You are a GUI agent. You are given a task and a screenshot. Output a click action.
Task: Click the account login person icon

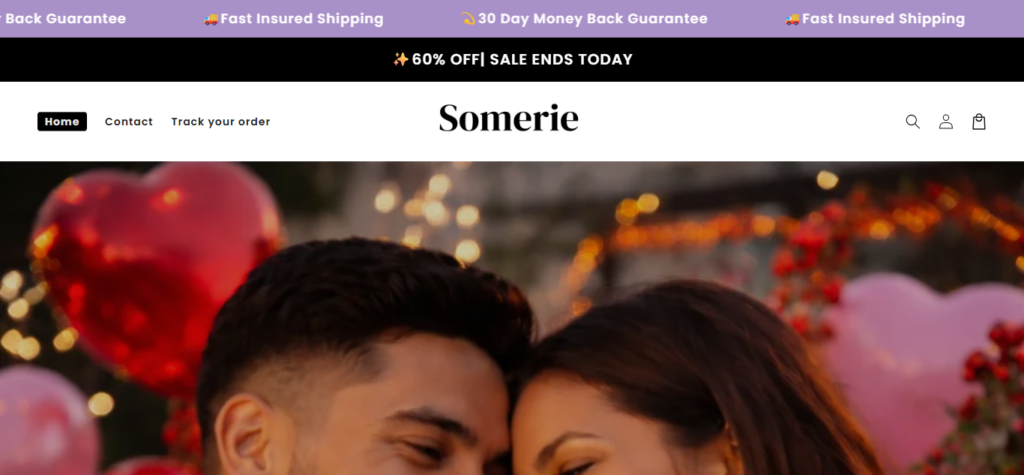(x=946, y=122)
